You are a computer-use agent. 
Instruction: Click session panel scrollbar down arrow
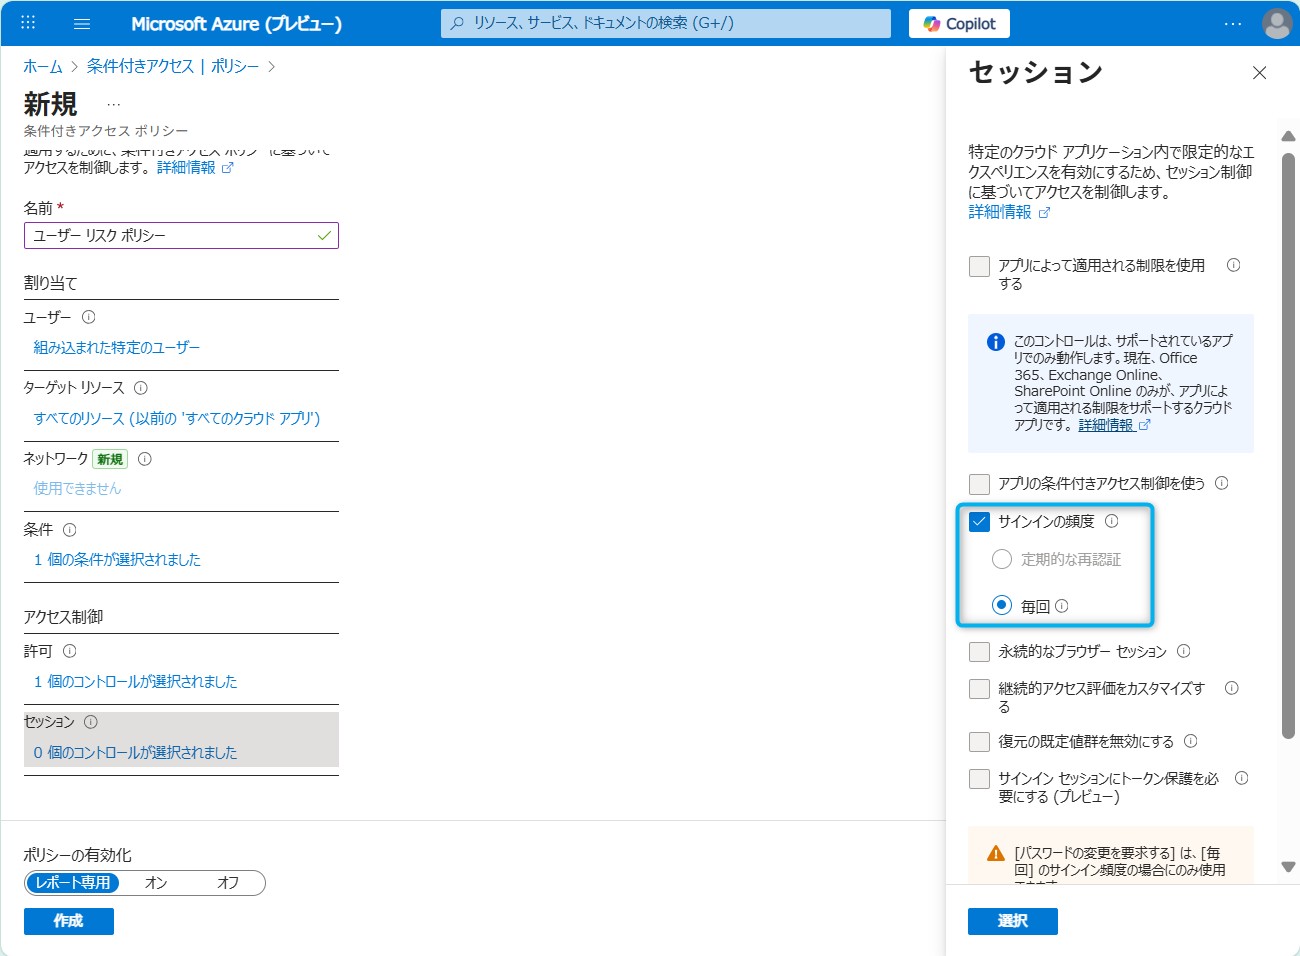coord(1288,867)
